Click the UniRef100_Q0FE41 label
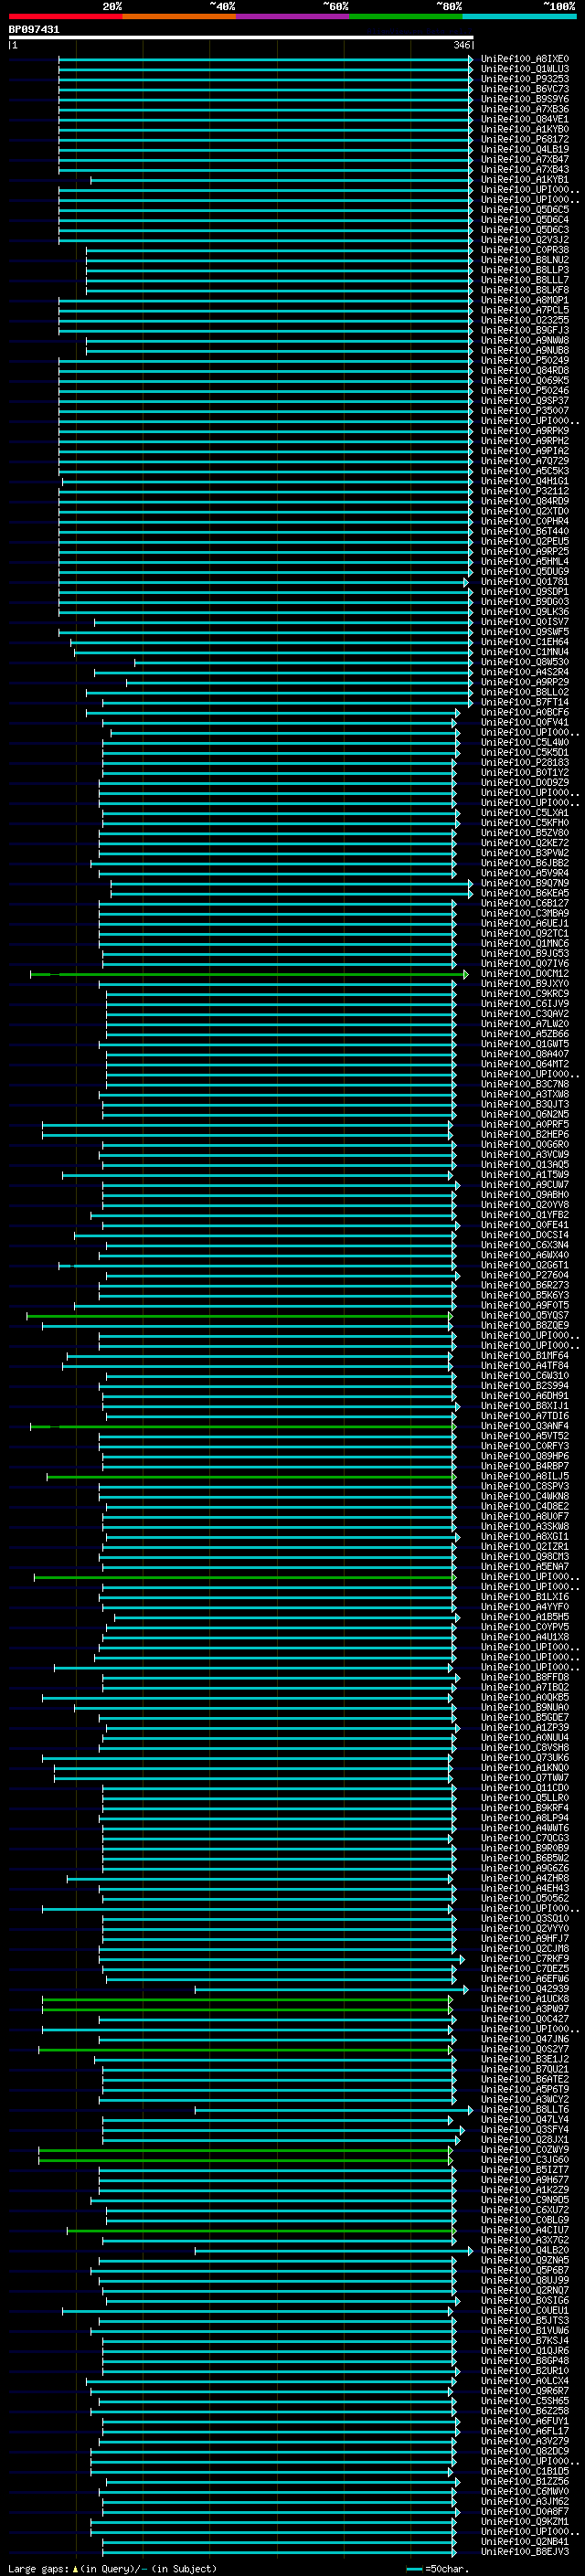The height and width of the screenshot is (2576, 585). click(524, 1225)
